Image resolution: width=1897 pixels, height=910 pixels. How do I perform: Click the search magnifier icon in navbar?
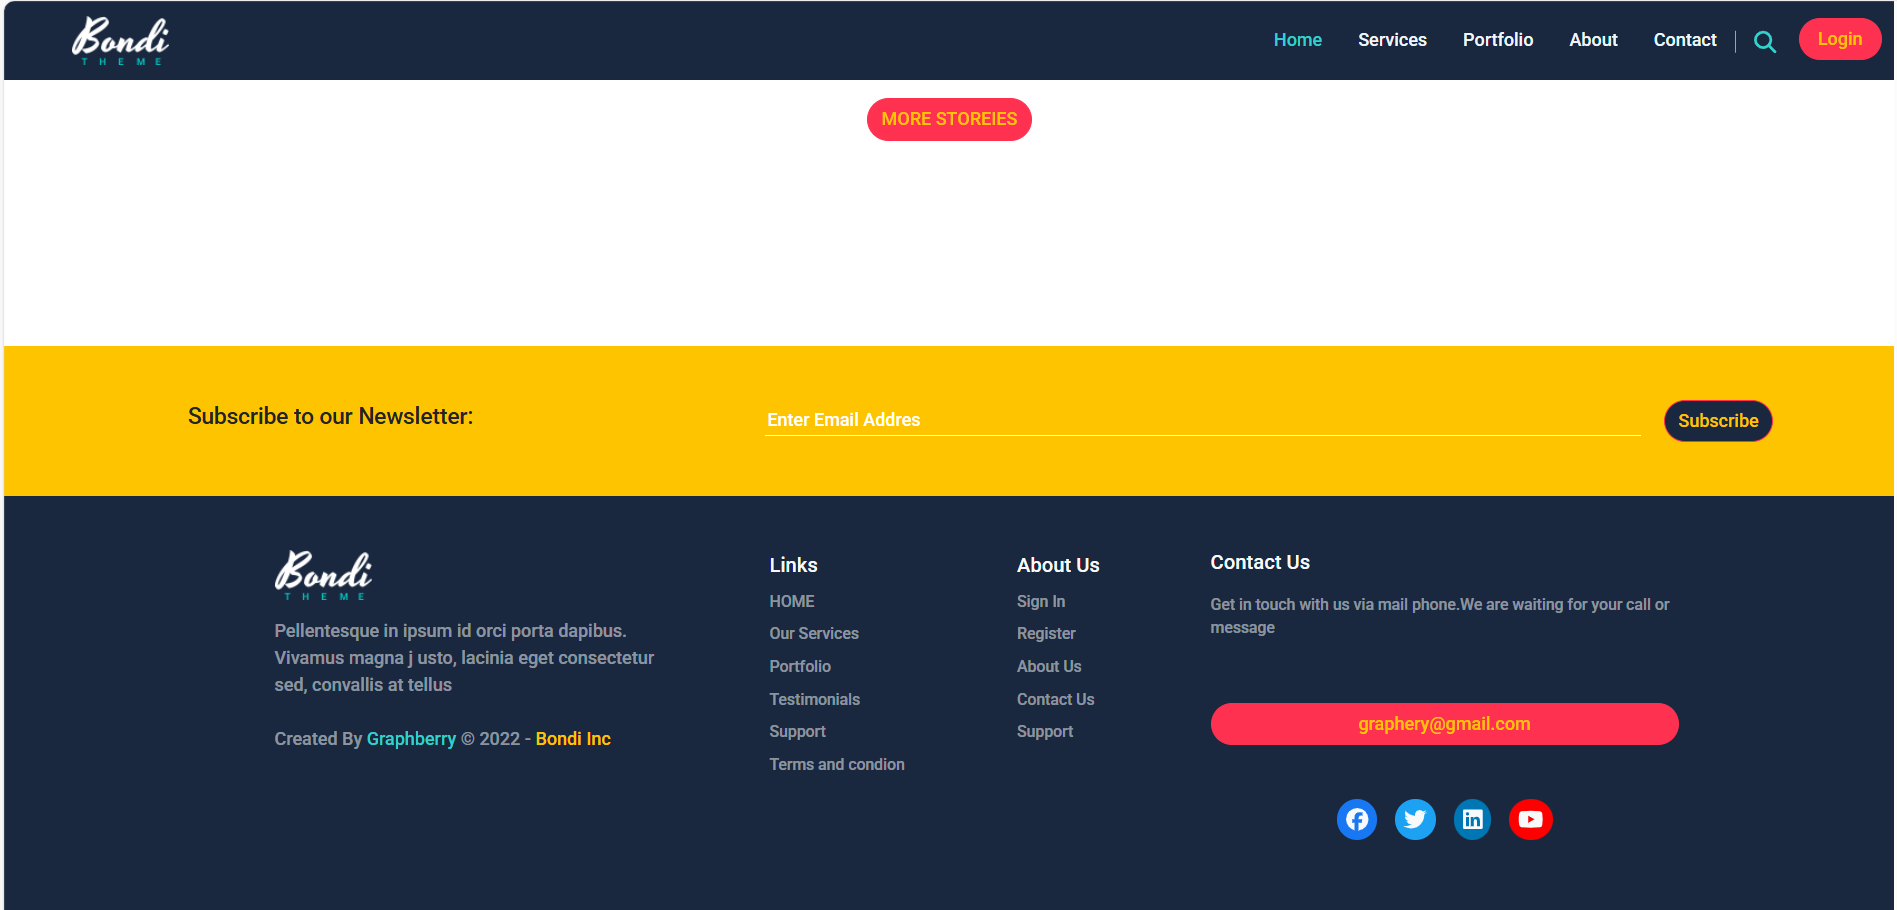(1764, 42)
